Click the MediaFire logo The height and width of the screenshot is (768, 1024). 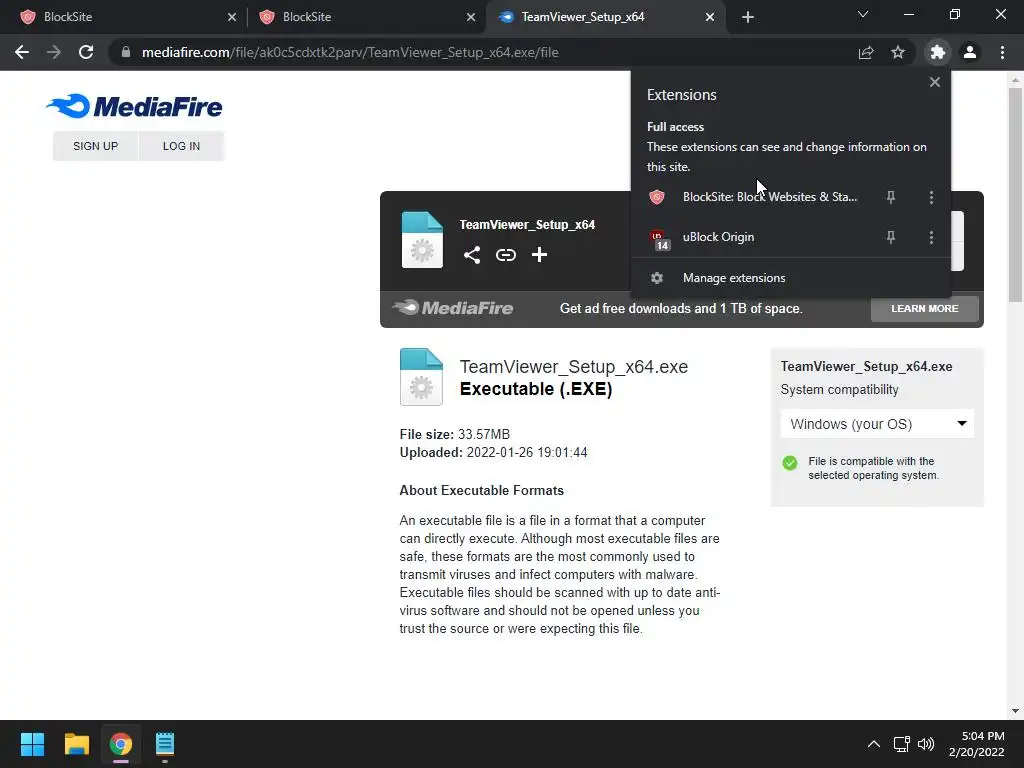pos(135,106)
